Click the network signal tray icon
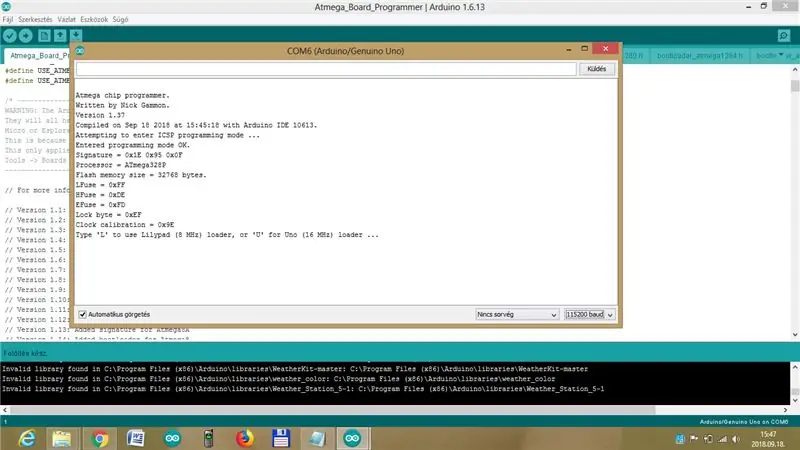 [x=722, y=439]
